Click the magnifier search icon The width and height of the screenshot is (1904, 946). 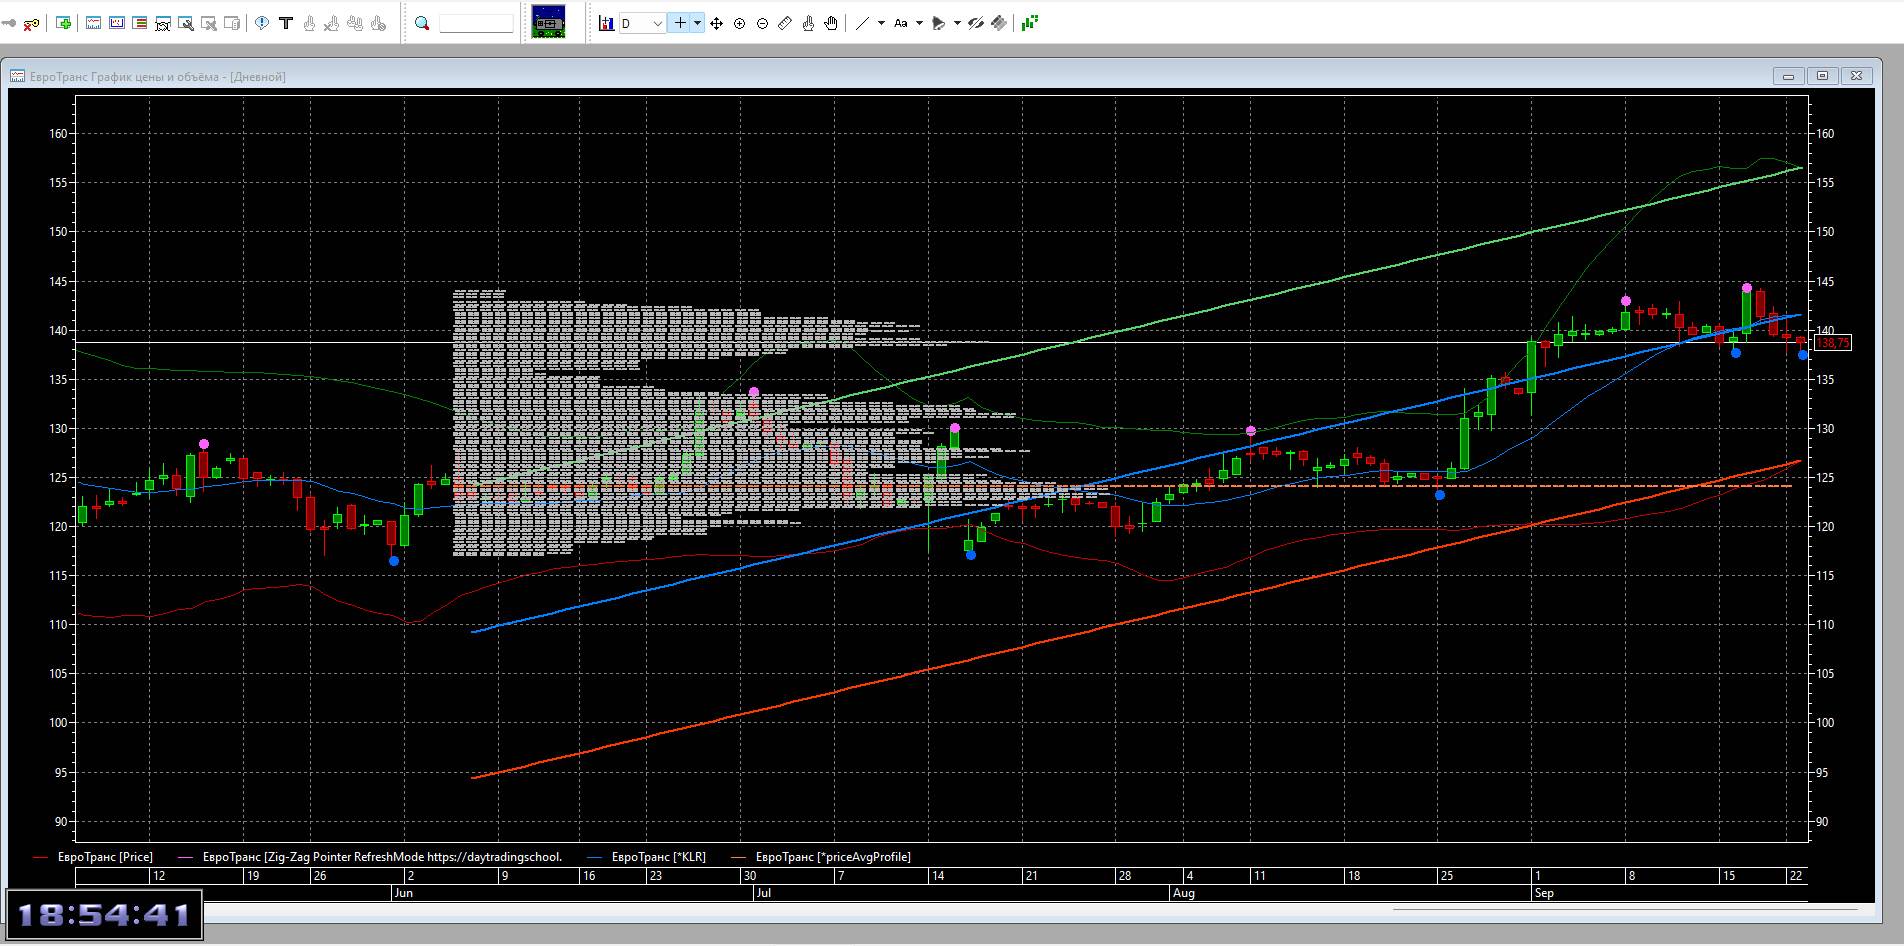[x=422, y=23]
